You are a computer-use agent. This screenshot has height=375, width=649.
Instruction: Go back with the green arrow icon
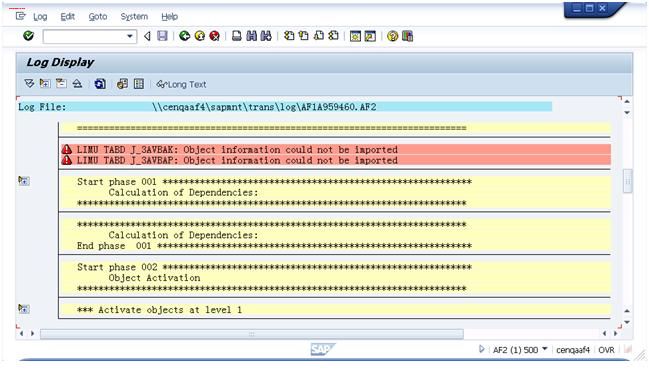coord(184,36)
